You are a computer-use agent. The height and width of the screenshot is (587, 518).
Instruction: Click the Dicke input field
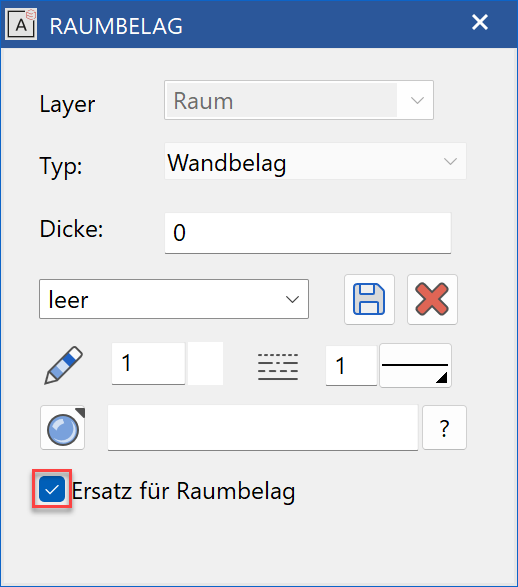[x=308, y=233]
